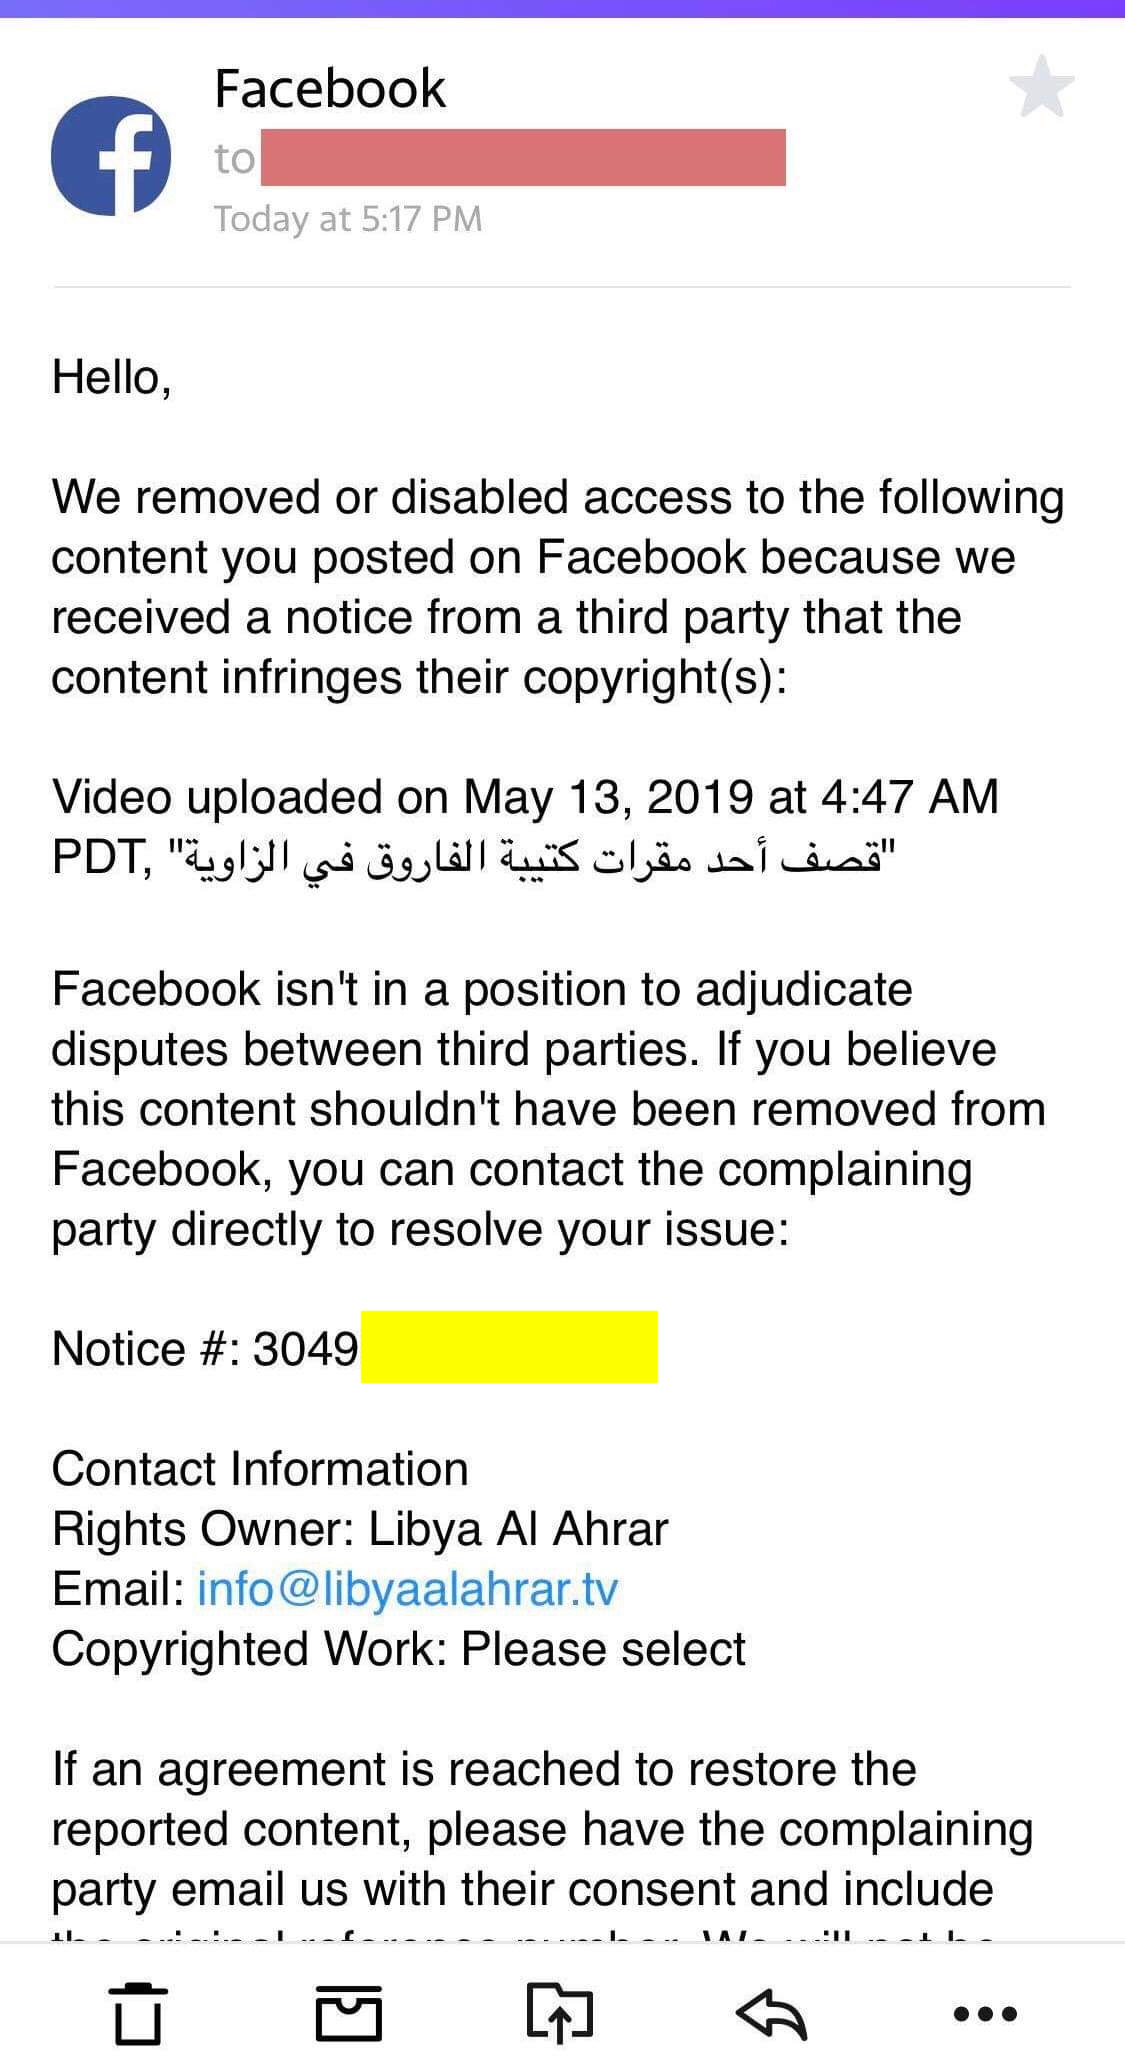Tap the Contact Information heading
This screenshot has width=1125, height=2064.
[x=260, y=1468]
